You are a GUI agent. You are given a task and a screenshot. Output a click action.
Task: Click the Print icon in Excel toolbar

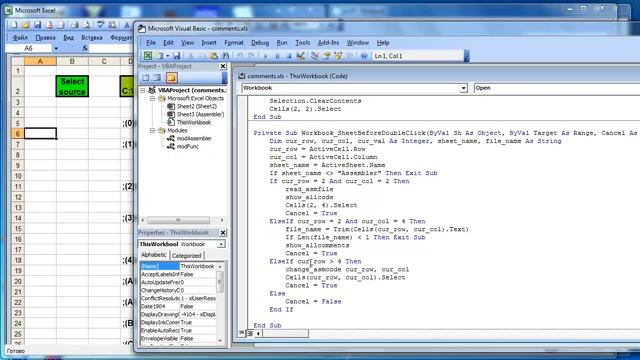click(x=75, y=25)
